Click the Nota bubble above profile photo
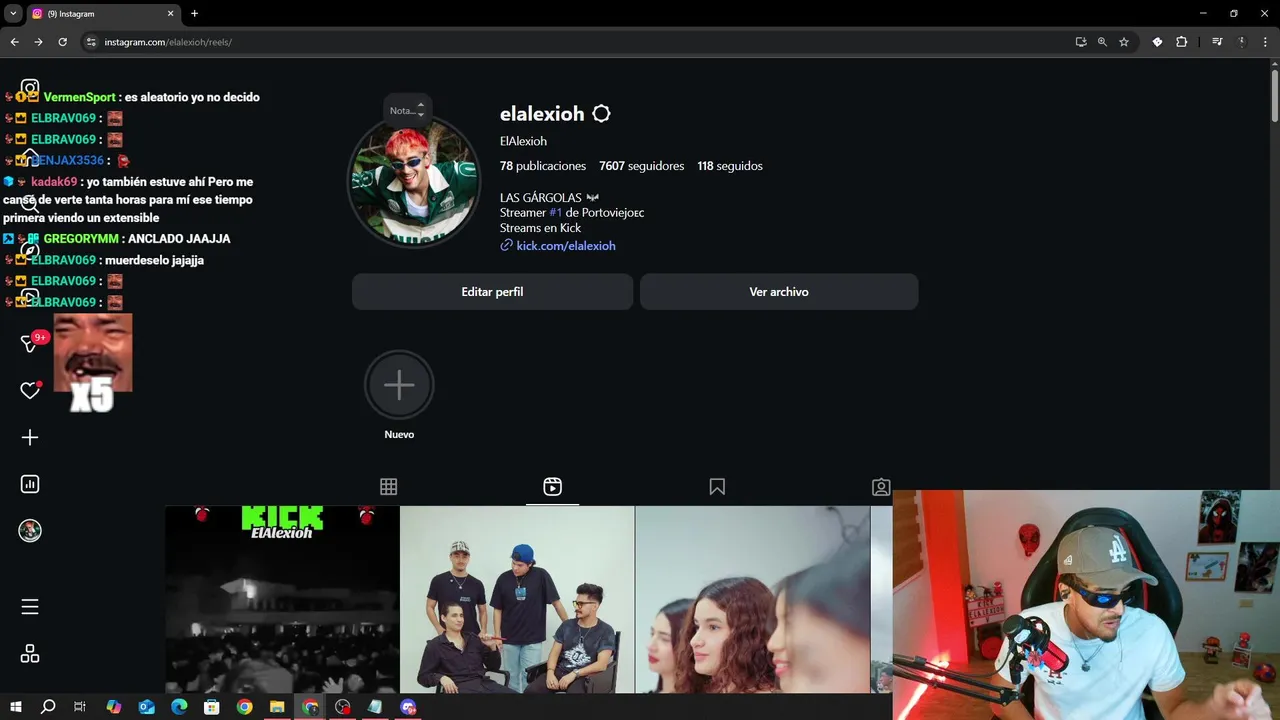This screenshot has height=720, width=1280. coord(407,110)
